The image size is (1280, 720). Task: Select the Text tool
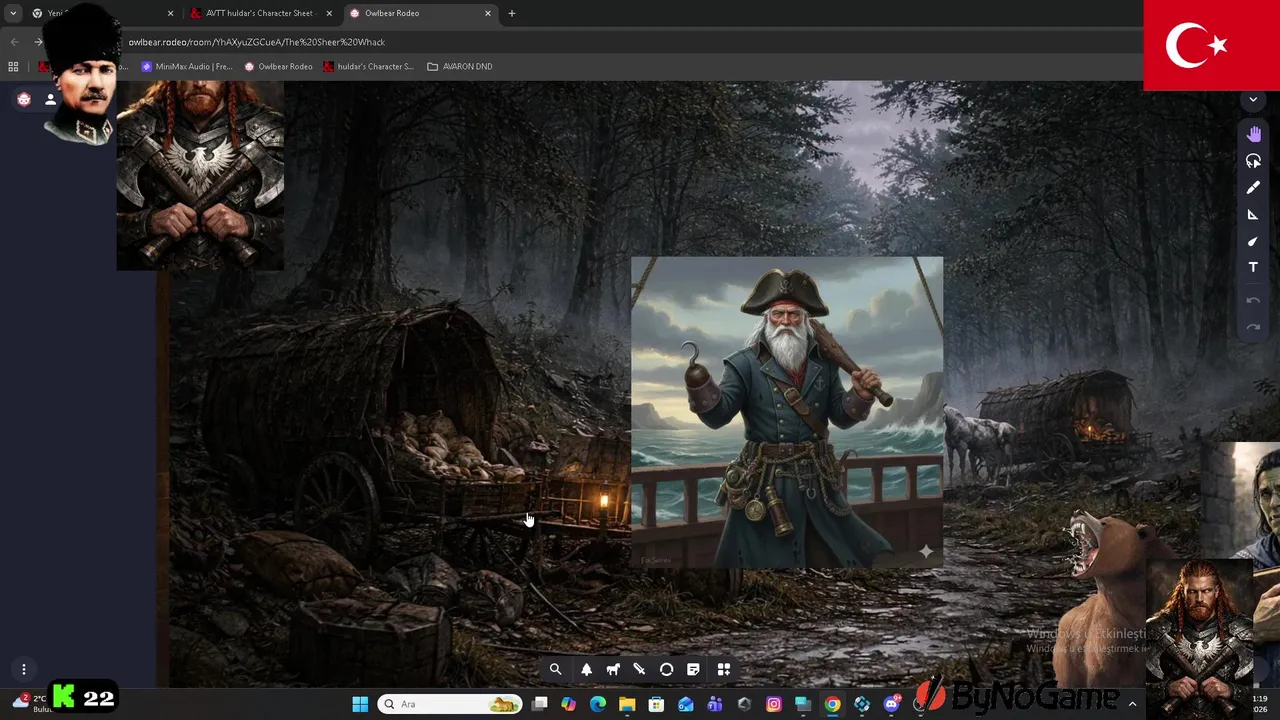1253,267
